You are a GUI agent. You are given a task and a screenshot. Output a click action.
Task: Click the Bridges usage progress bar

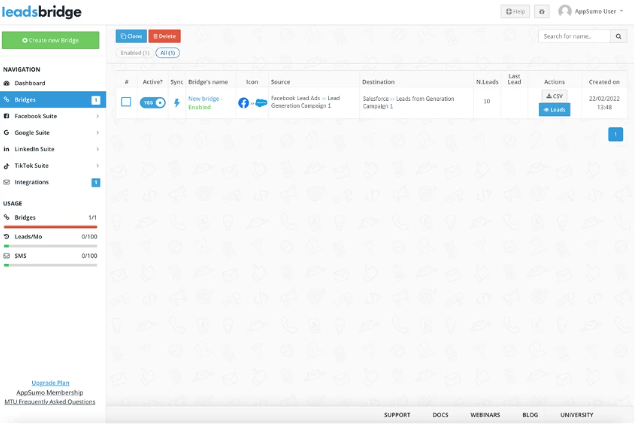[51, 227]
